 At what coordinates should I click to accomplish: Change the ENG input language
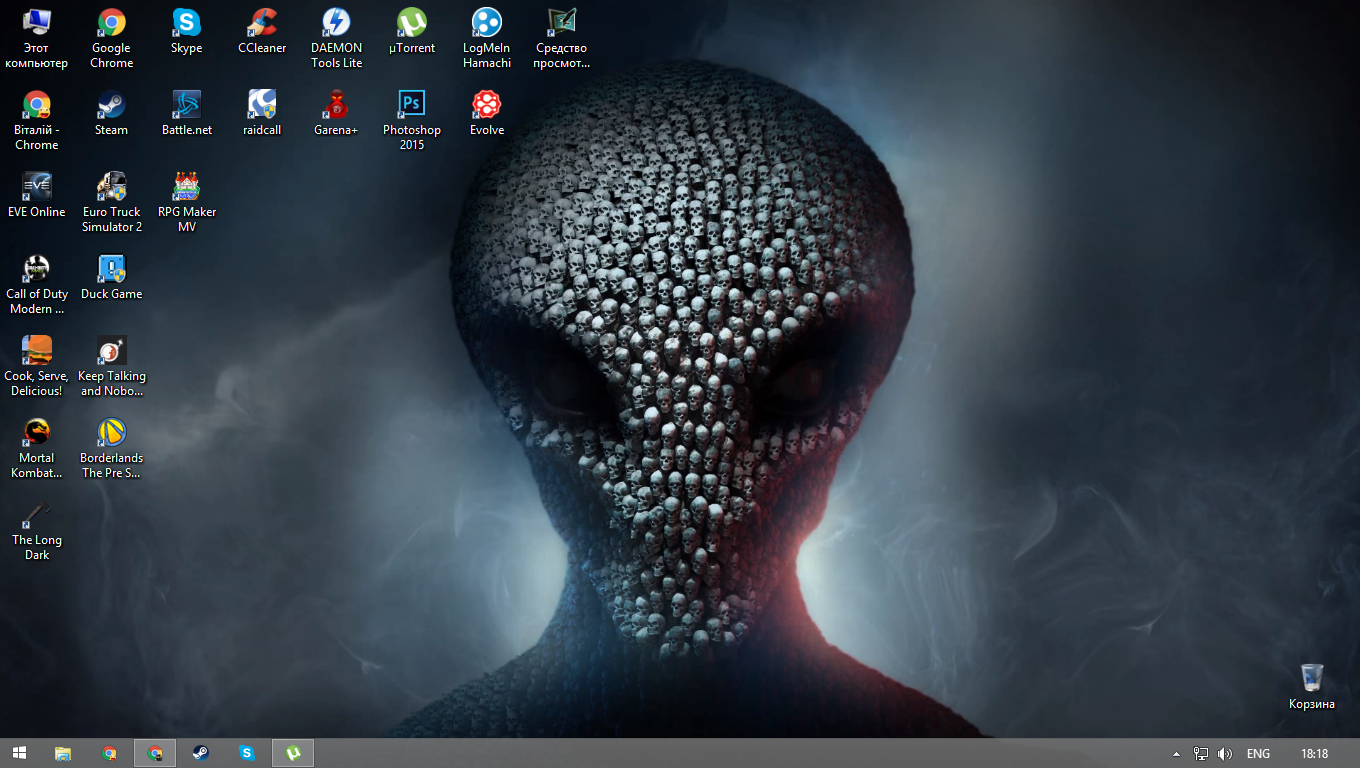coord(1259,754)
